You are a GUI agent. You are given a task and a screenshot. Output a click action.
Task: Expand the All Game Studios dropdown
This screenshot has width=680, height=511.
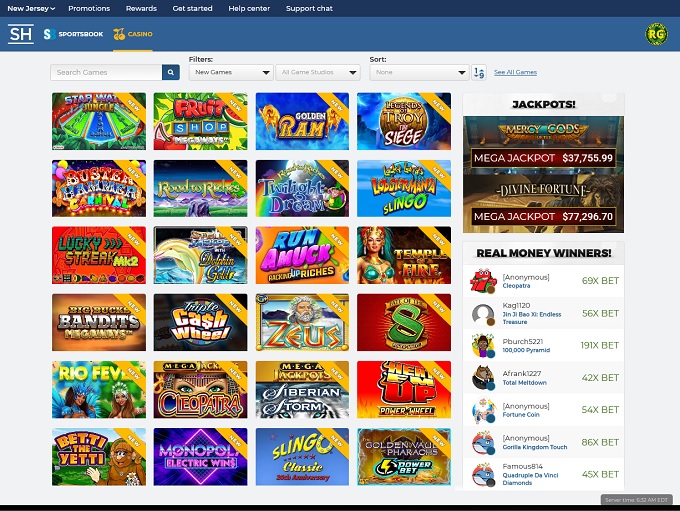pyautogui.click(x=319, y=72)
